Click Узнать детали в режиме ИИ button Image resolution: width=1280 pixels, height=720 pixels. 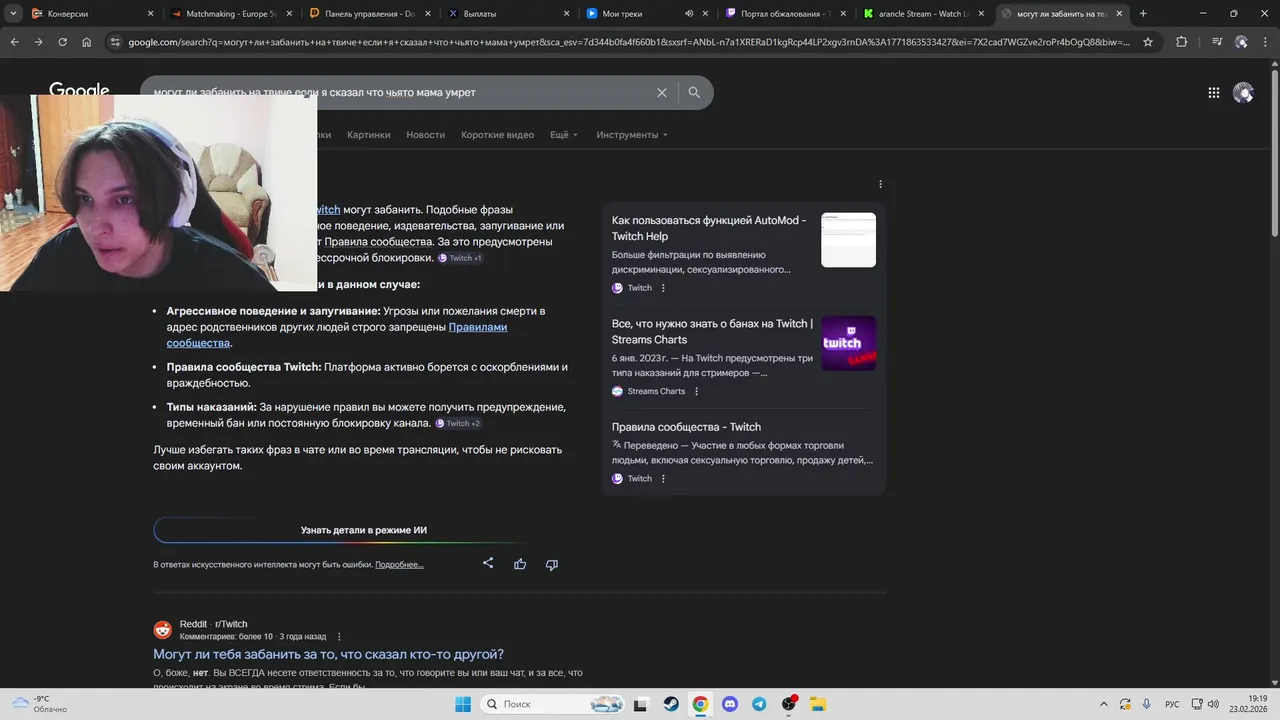[364, 530]
